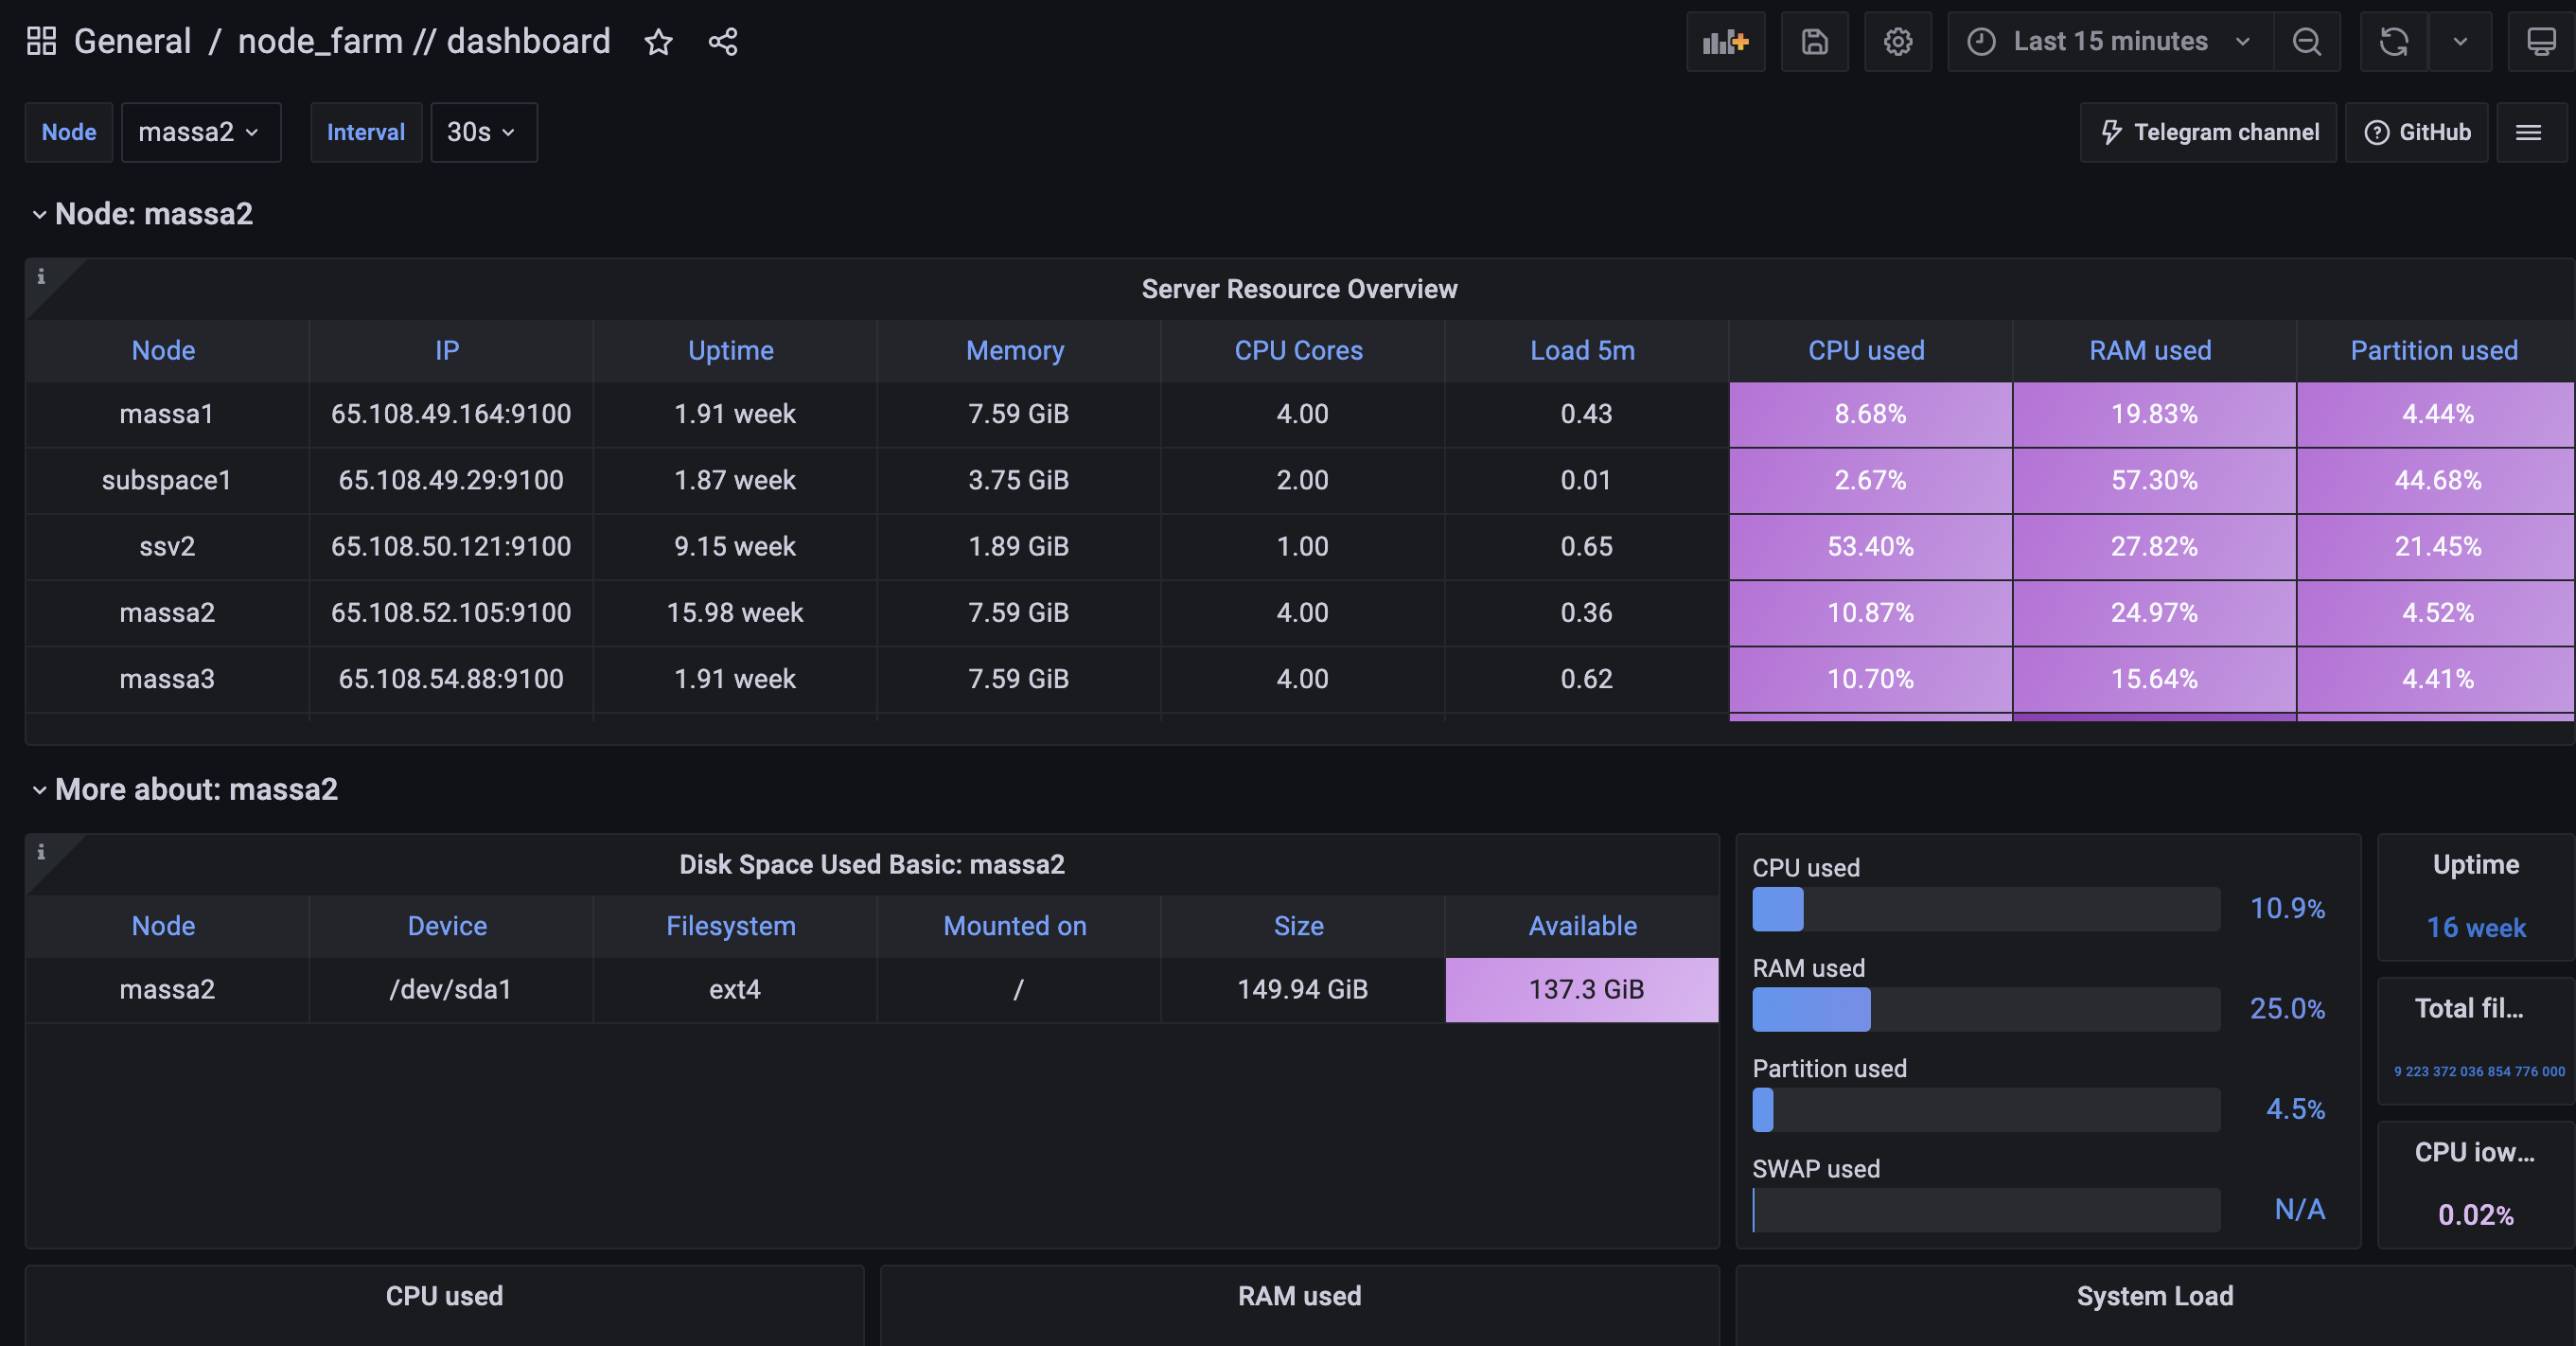Viewport: 2576px width, 1346px height.
Task: Share the dashboard via share icon
Action: tap(722, 42)
